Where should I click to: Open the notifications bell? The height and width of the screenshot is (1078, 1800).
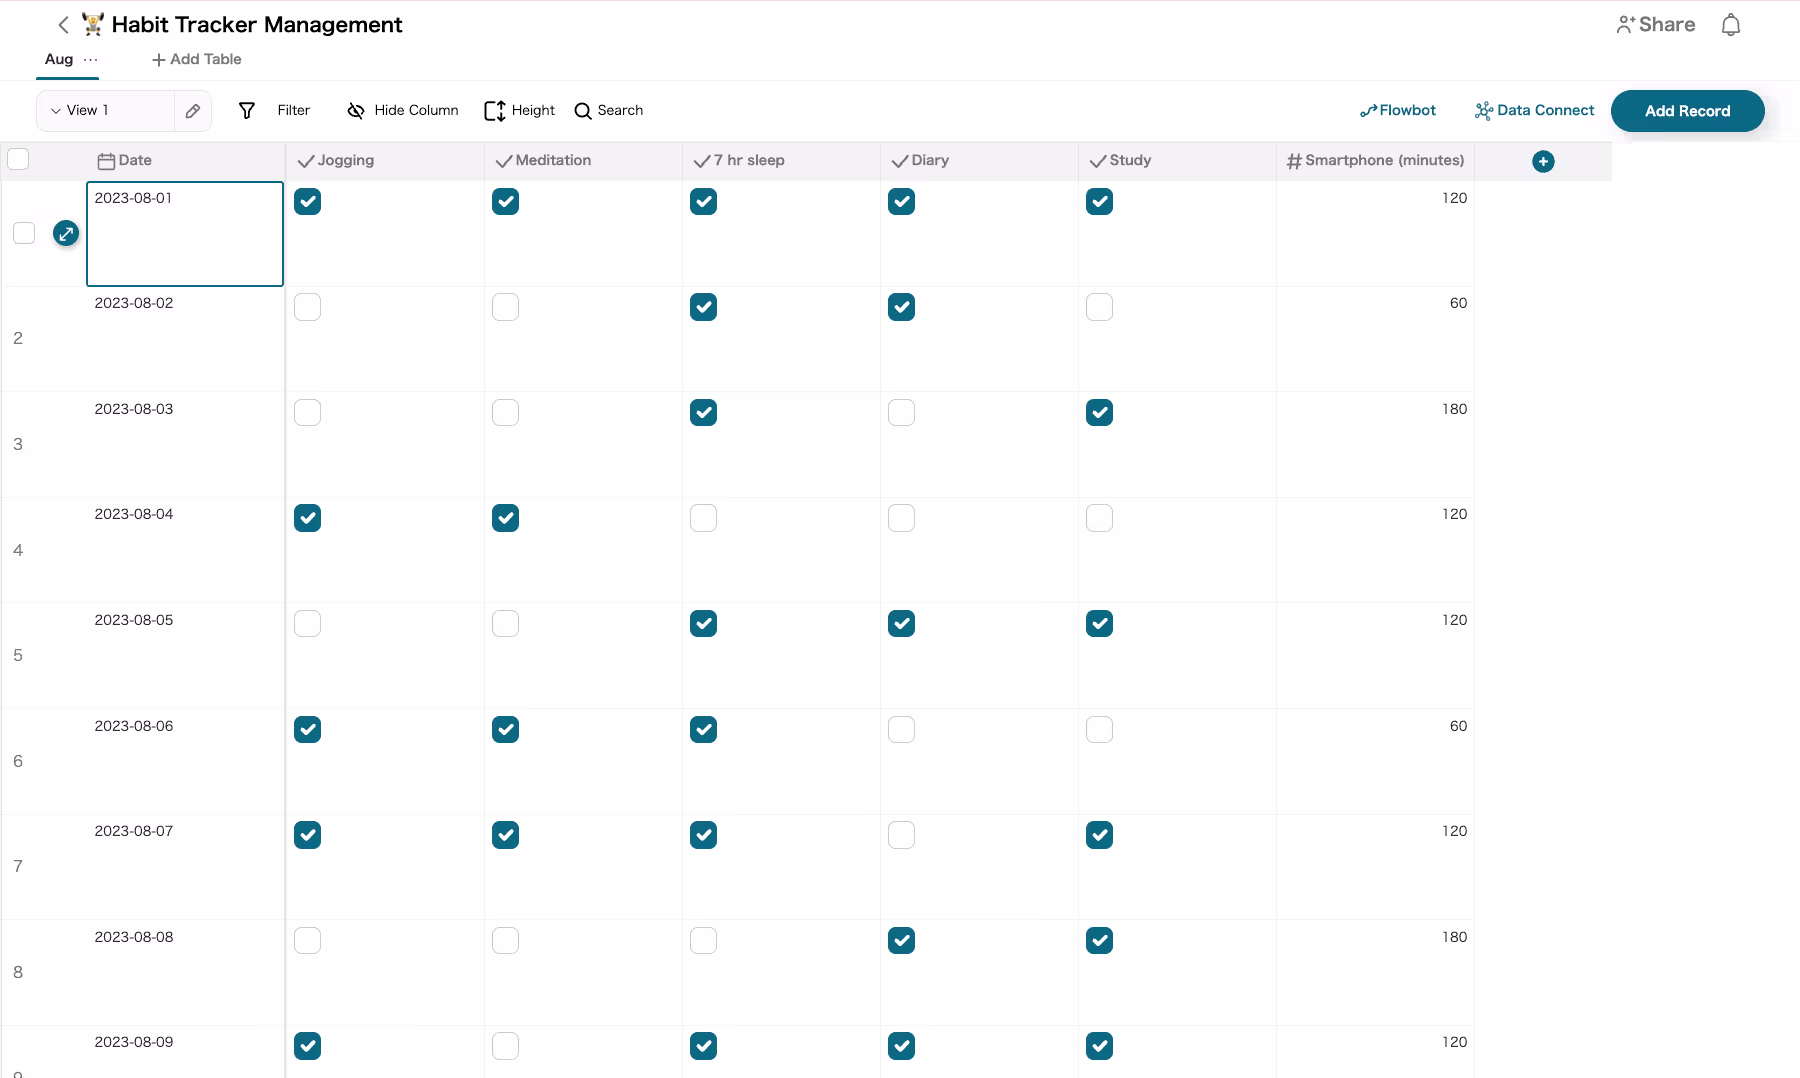point(1730,25)
